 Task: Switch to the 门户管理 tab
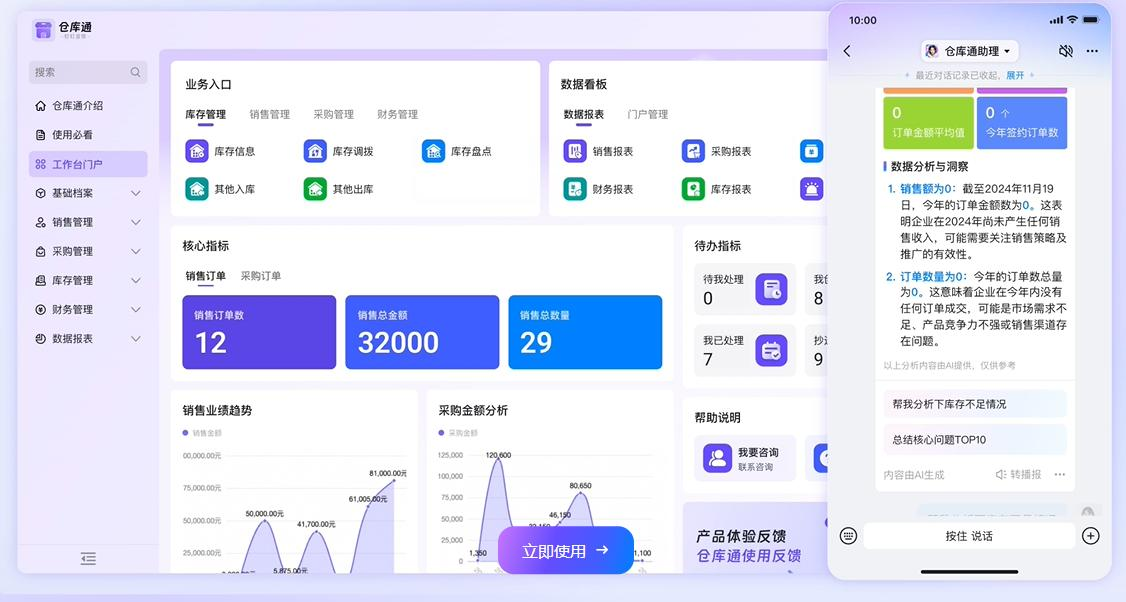(x=648, y=114)
